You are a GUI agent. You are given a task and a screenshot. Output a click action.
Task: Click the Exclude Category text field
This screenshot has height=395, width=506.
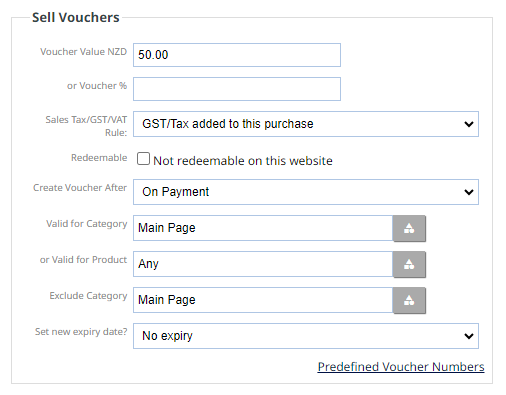pyautogui.click(x=263, y=300)
